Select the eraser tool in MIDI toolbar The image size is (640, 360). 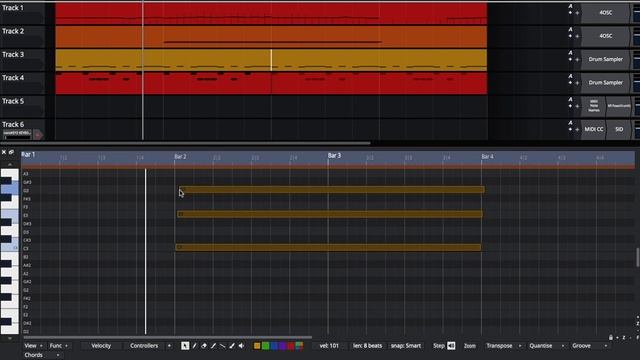204,346
